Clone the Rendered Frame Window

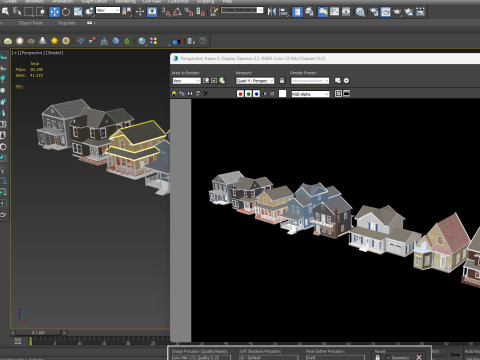point(190,94)
